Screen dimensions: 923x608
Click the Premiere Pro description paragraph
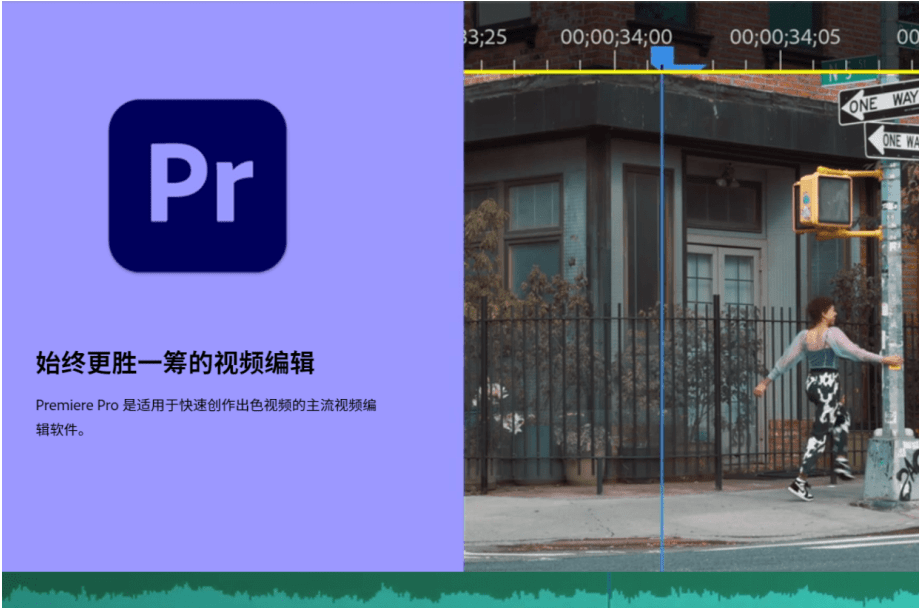point(206,417)
